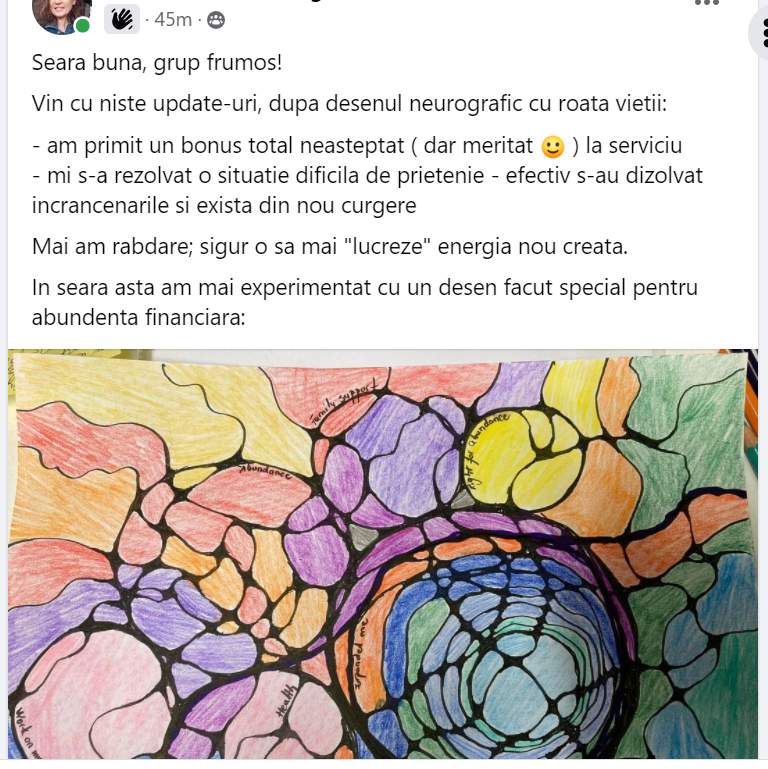The image size is (768, 769).
Task: Click the smiley emoji after 'dar meritat'
Action: [x=553, y=147]
